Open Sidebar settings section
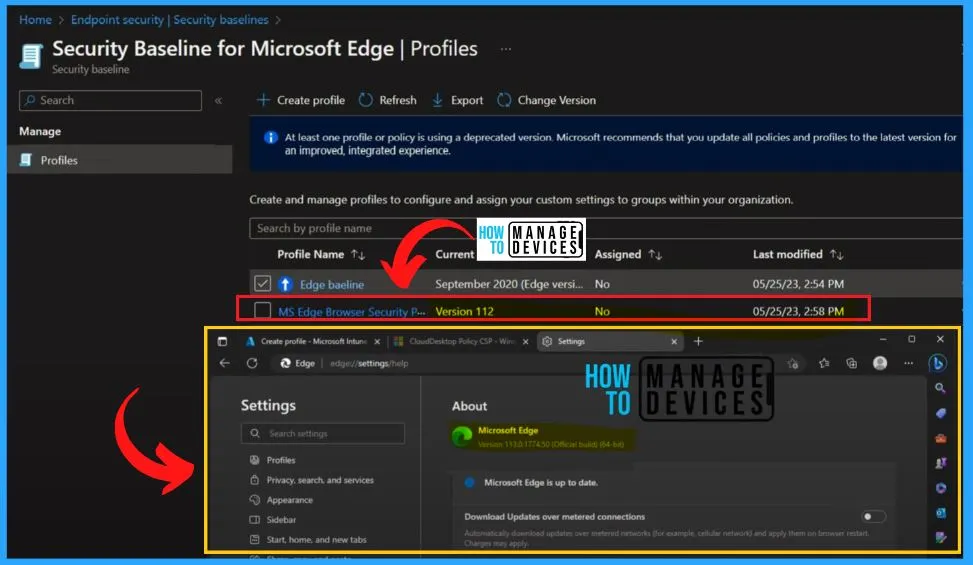 [281, 520]
